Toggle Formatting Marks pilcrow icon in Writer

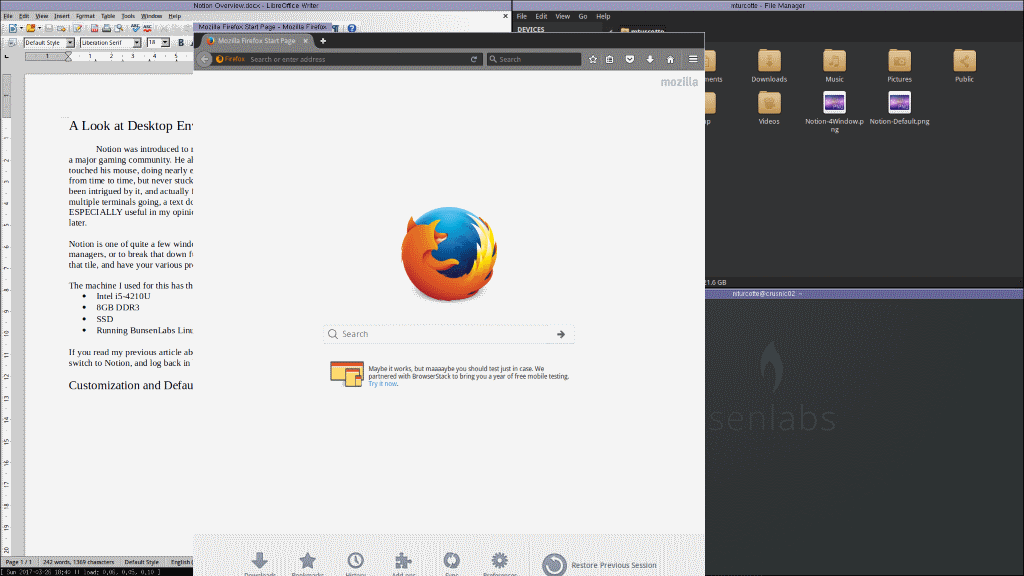click(336, 28)
